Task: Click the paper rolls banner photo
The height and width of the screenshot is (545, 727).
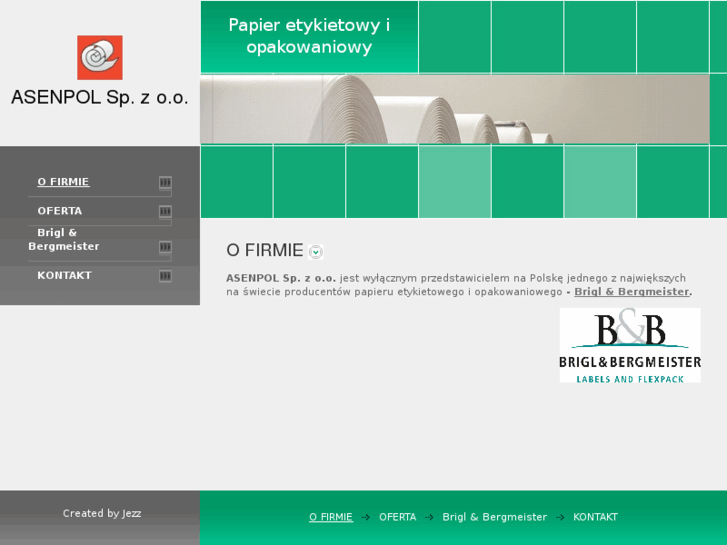Action: pyautogui.click(x=455, y=109)
